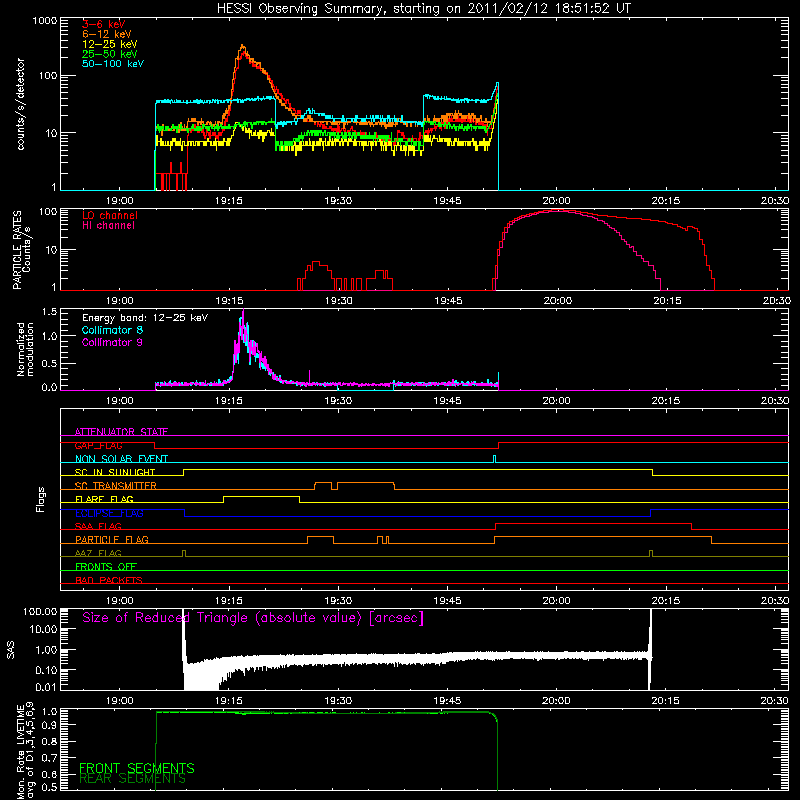
Task: Click the 'ATTENUATOR_STATE' flag label
Action: pyautogui.click(x=121, y=432)
